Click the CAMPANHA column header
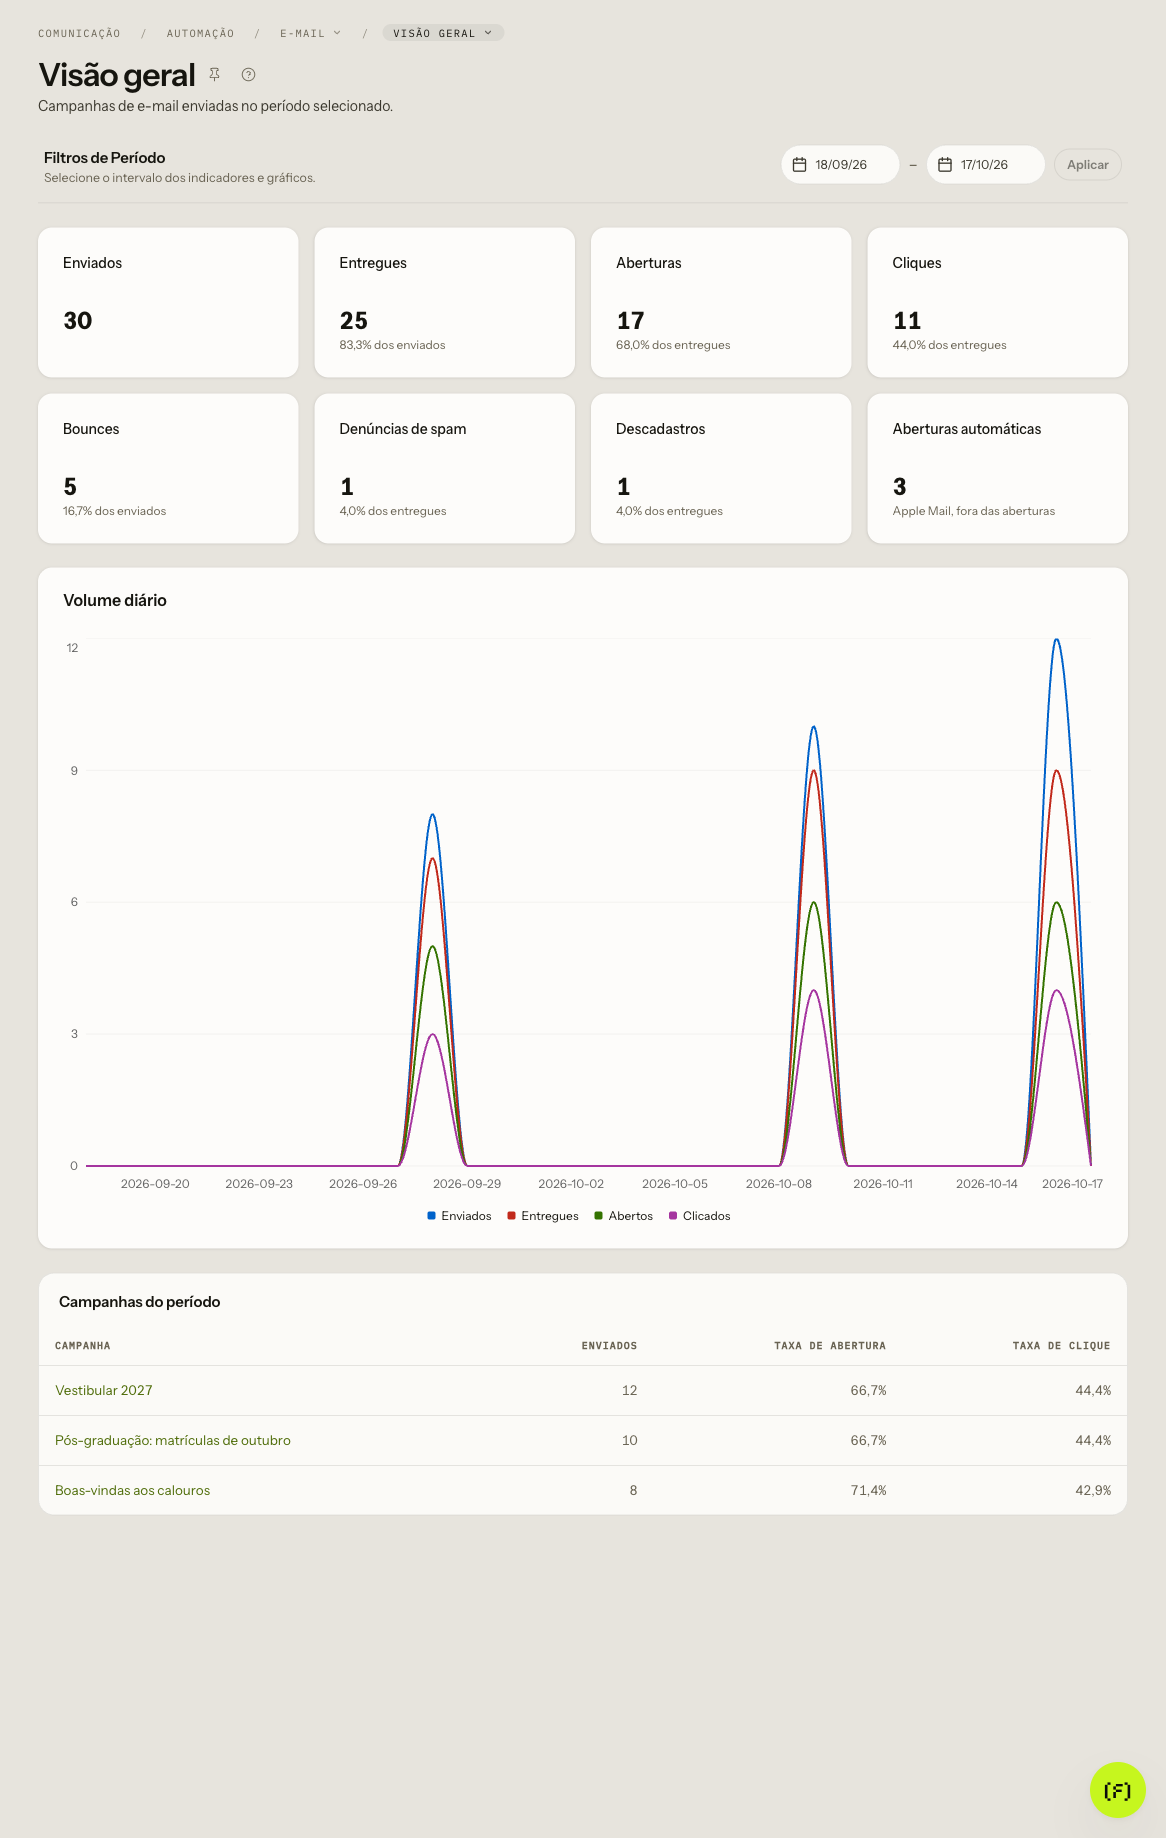1166x1838 pixels. click(x=83, y=1346)
